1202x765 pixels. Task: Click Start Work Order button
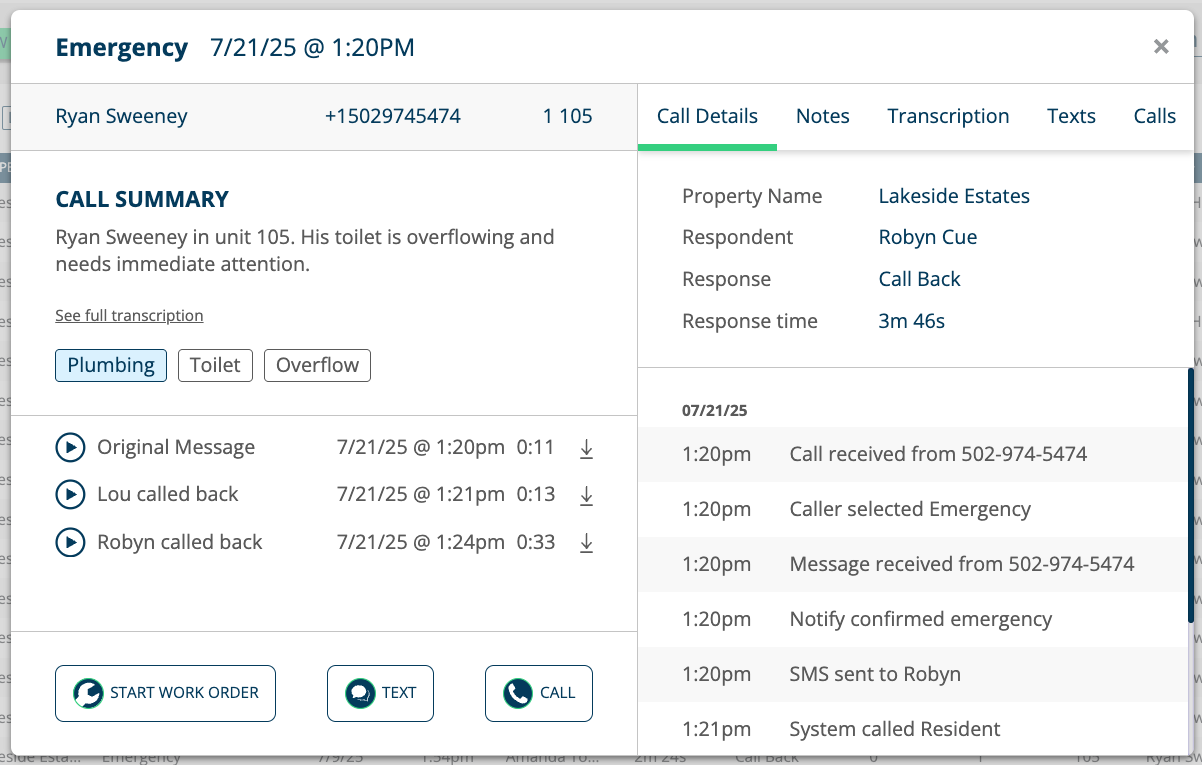165,693
